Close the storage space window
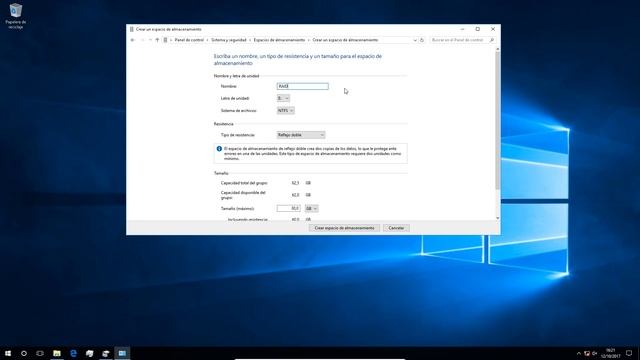640x360 pixels. click(x=493, y=29)
